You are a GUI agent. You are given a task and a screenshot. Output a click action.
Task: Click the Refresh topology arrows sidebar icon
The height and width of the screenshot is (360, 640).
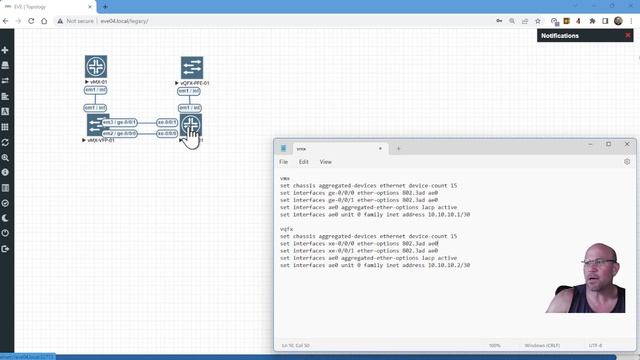[5, 142]
